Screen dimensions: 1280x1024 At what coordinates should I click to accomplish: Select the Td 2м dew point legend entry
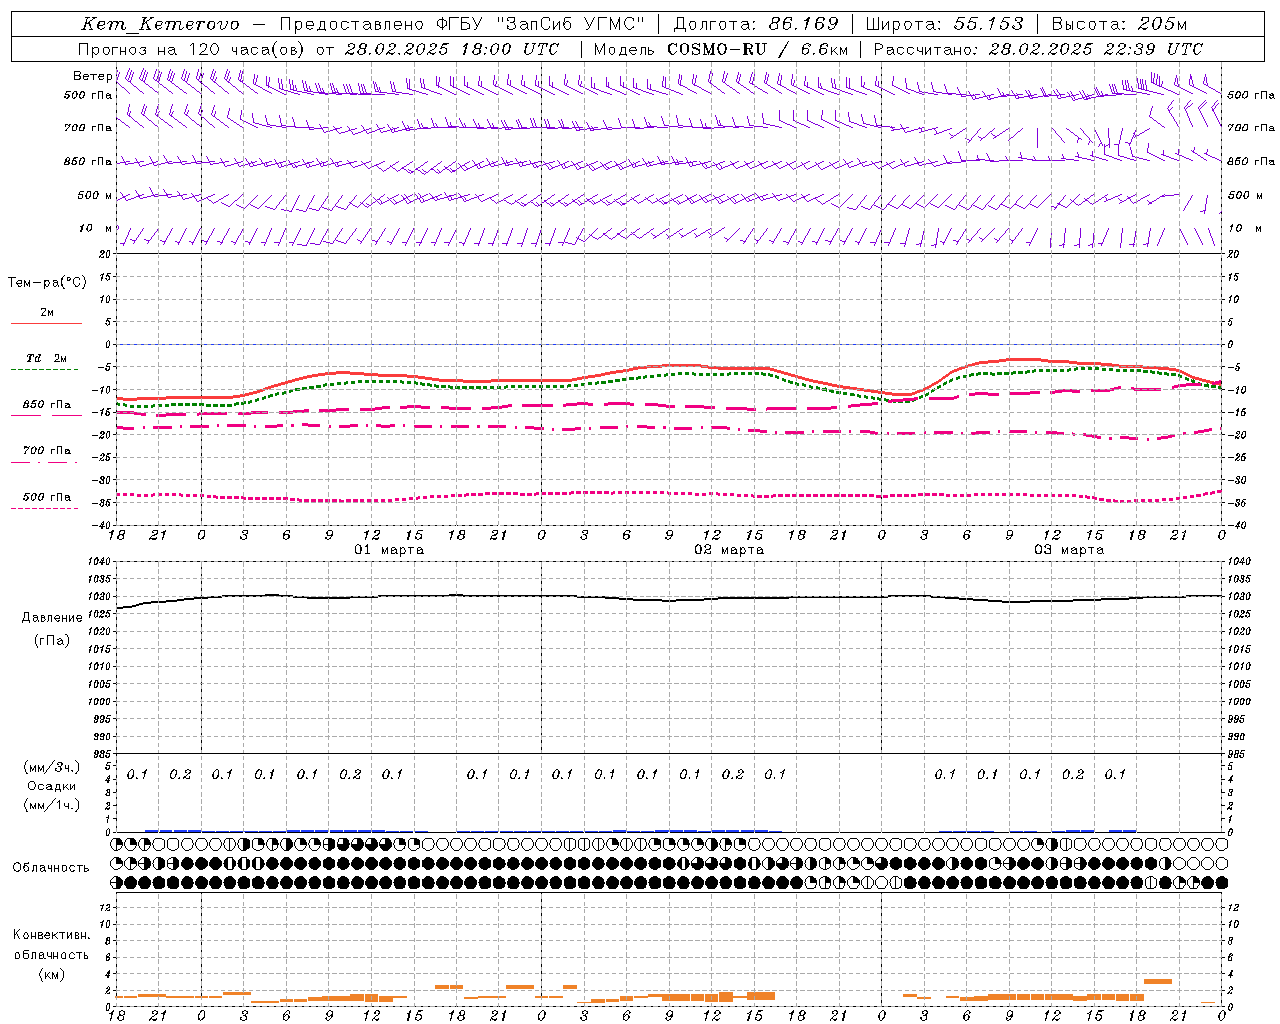tap(46, 358)
